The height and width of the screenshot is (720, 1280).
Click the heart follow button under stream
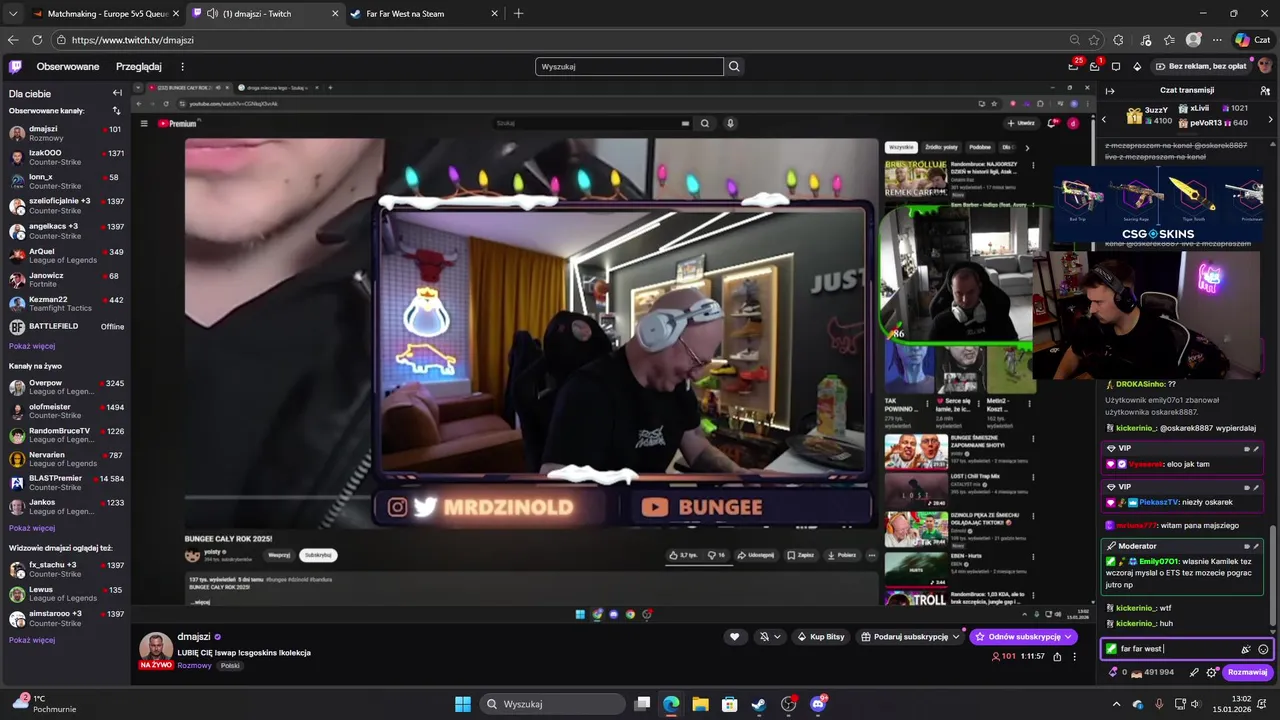tap(735, 637)
